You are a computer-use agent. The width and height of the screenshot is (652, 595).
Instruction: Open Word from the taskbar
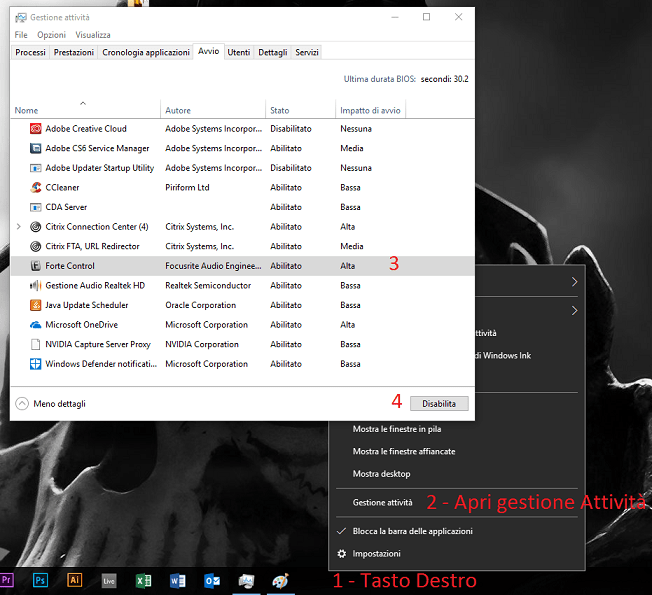click(x=178, y=581)
